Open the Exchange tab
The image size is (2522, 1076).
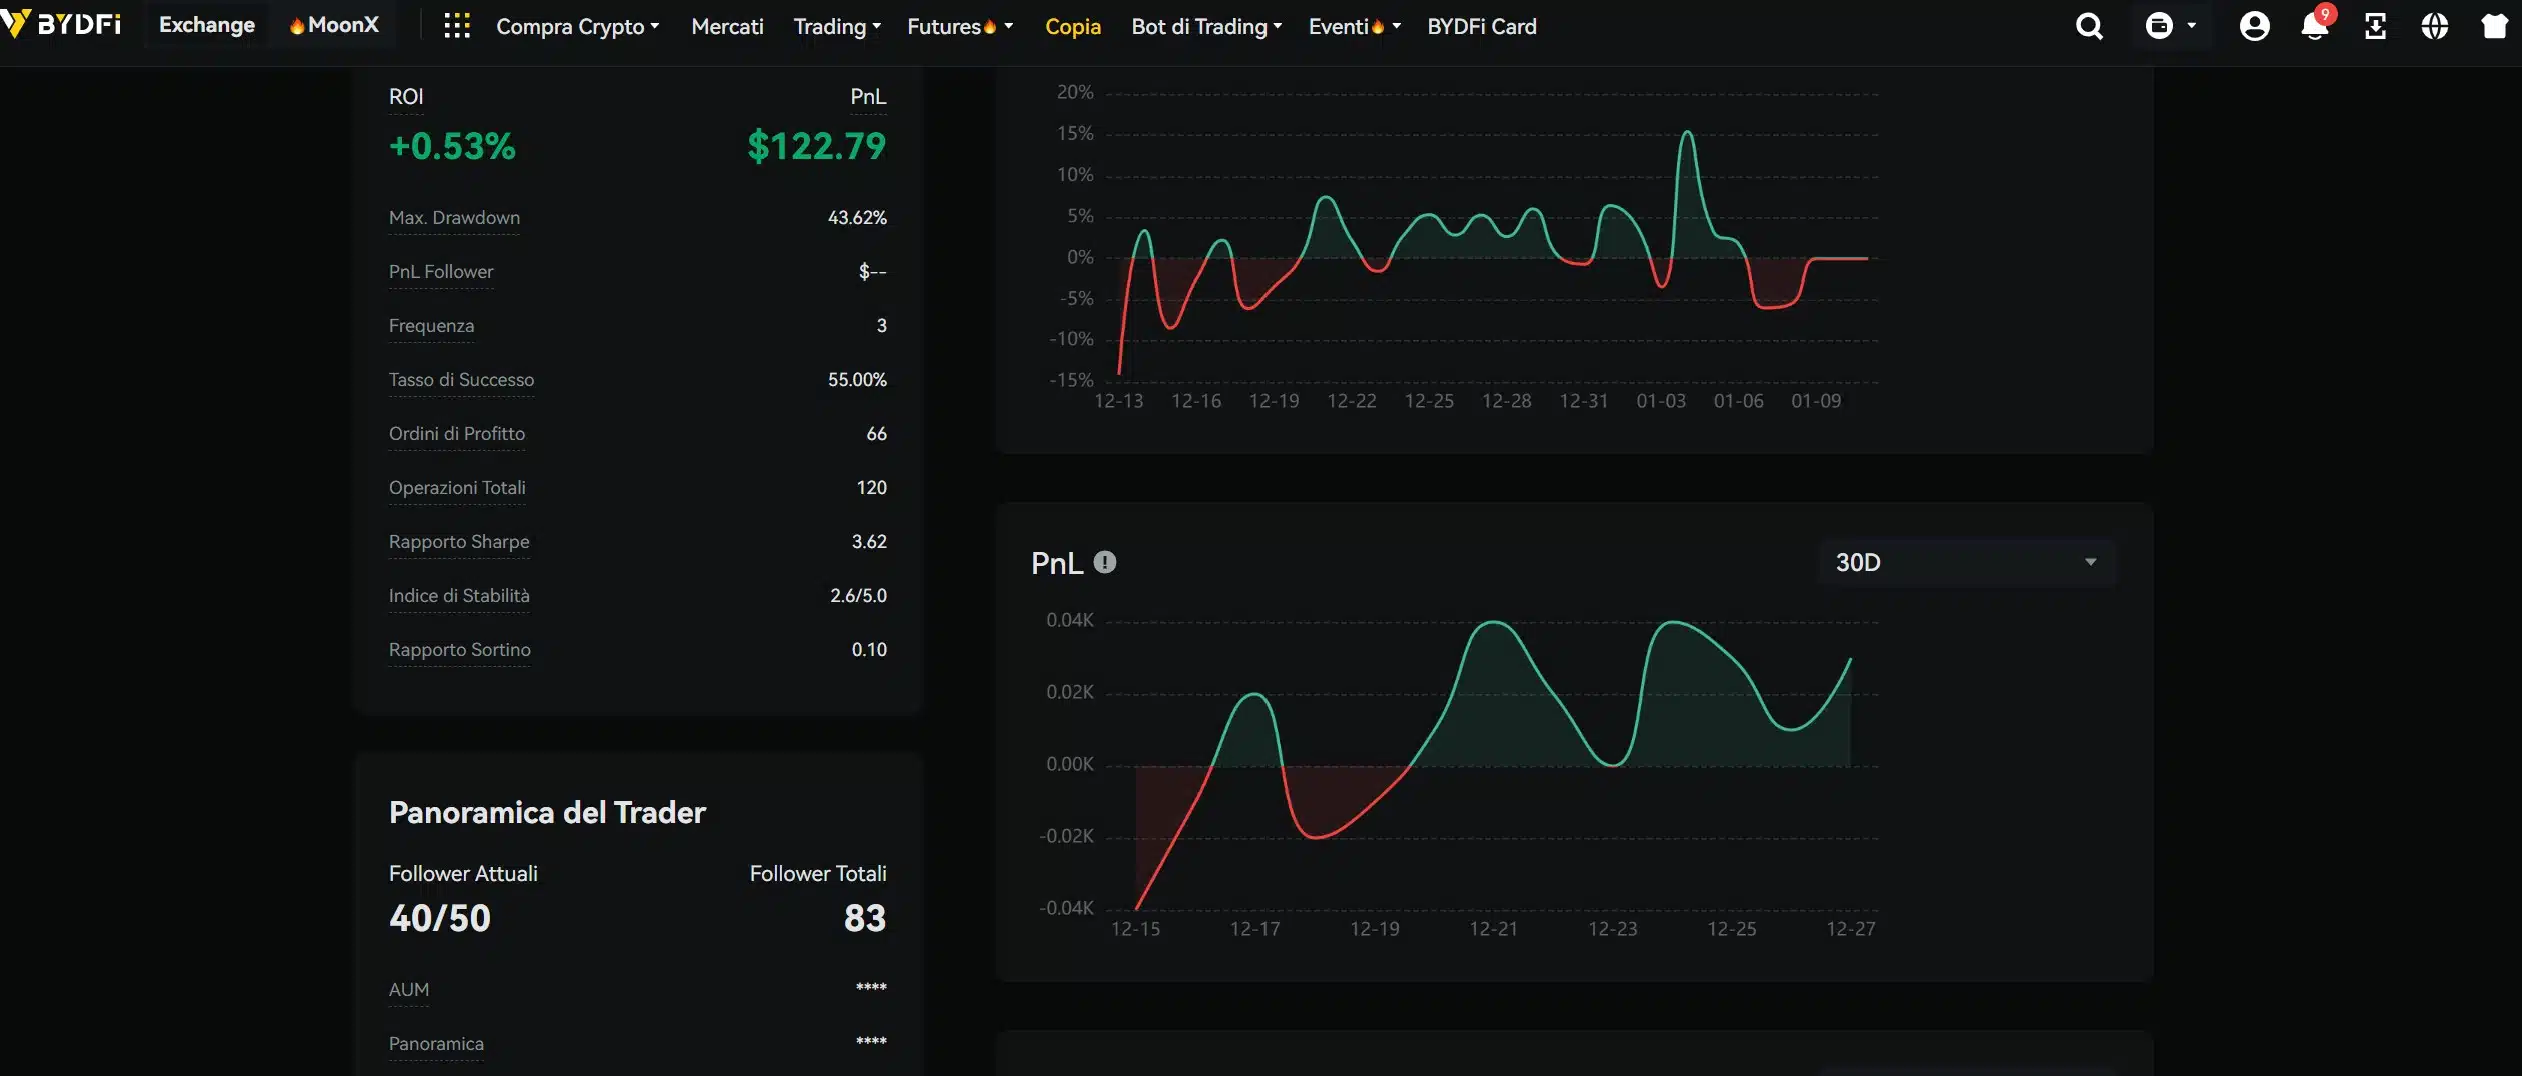206,24
